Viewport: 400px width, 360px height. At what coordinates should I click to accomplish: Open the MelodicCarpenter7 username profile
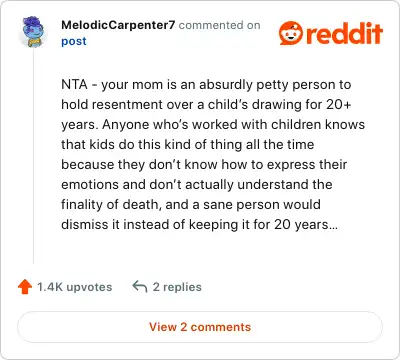click(x=118, y=25)
